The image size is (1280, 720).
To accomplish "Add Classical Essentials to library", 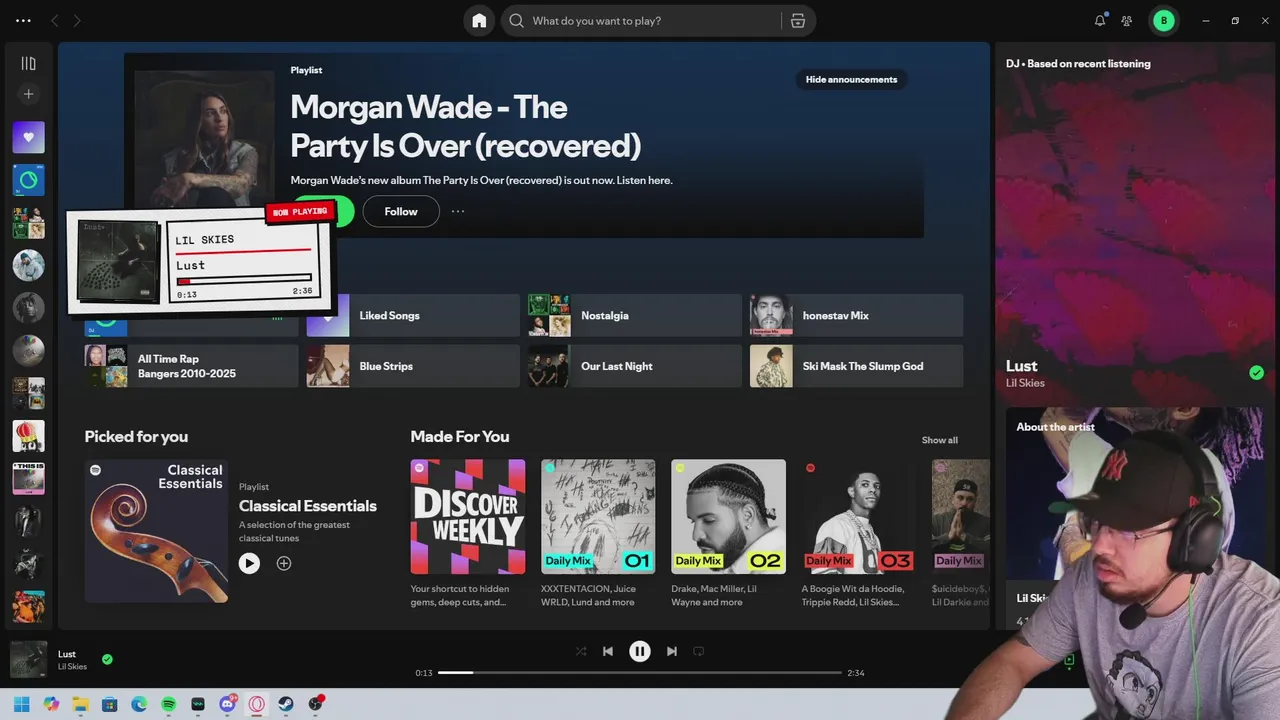I will [x=284, y=563].
